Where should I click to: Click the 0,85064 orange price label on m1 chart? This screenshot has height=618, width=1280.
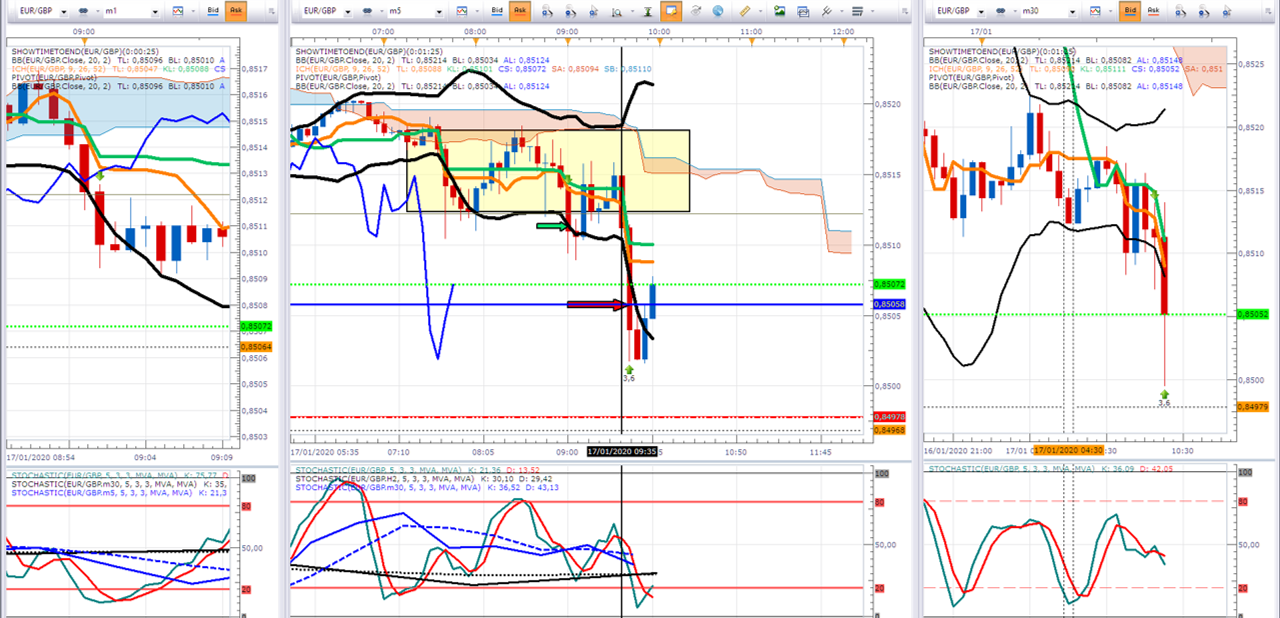pyautogui.click(x=257, y=346)
